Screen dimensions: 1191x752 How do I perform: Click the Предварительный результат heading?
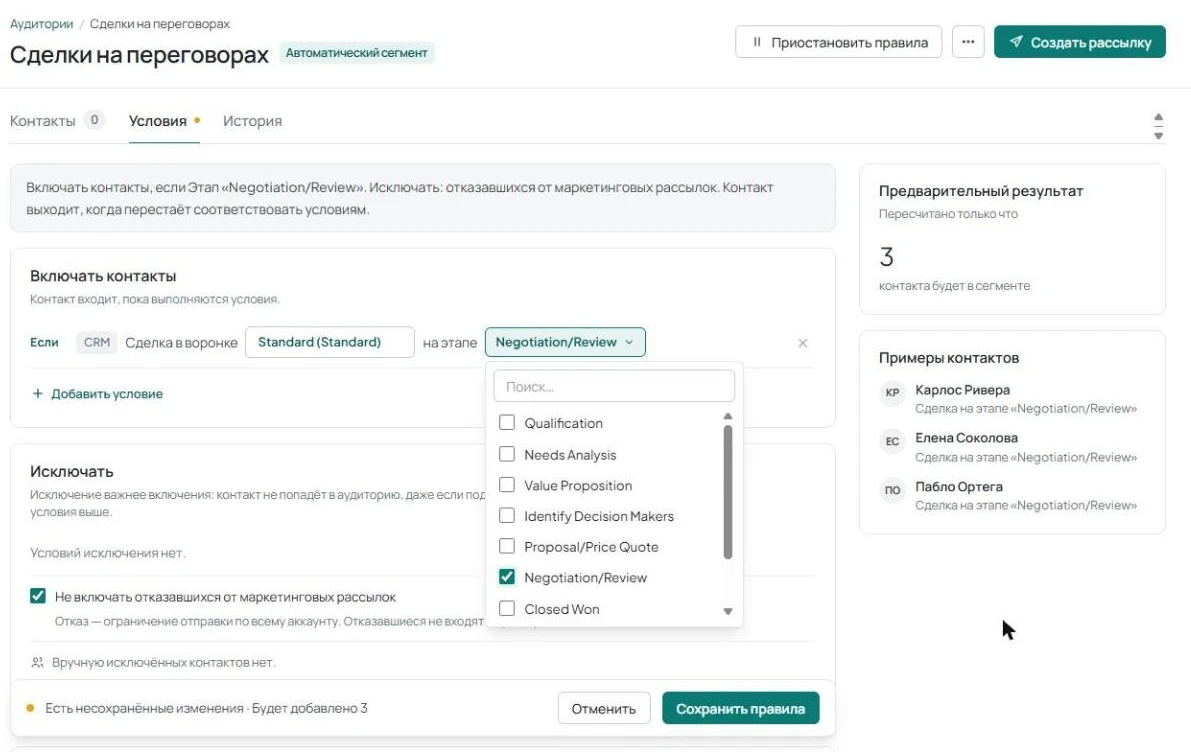click(x=981, y=191)
